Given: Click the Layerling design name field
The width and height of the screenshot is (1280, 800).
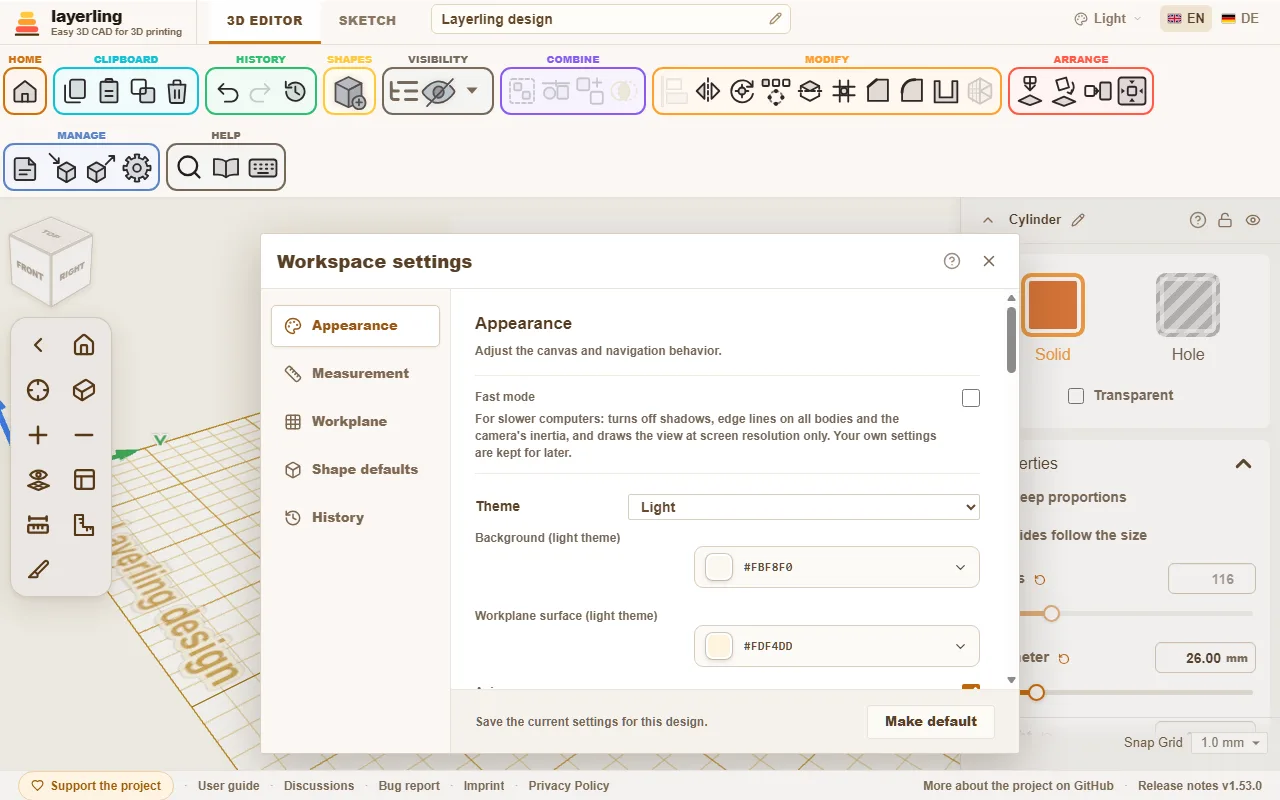Looking at the screenshot, I should coord(611,19).
